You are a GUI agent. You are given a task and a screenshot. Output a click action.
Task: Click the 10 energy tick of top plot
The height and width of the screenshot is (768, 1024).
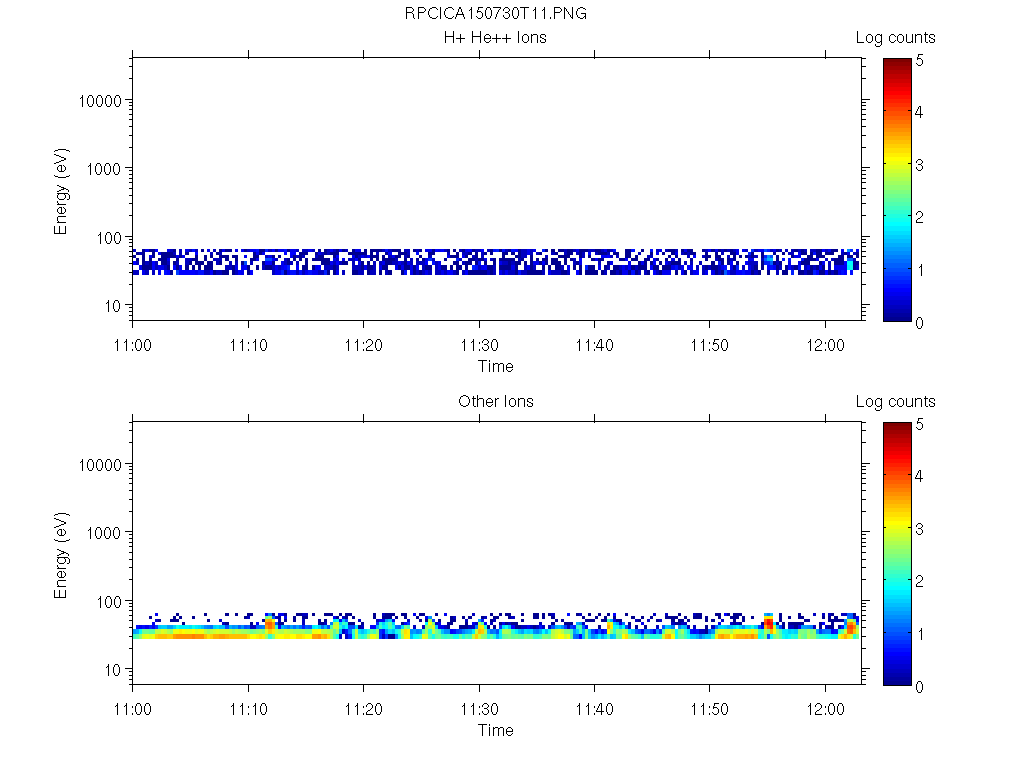pyautogui.click(x=113, y=306)
